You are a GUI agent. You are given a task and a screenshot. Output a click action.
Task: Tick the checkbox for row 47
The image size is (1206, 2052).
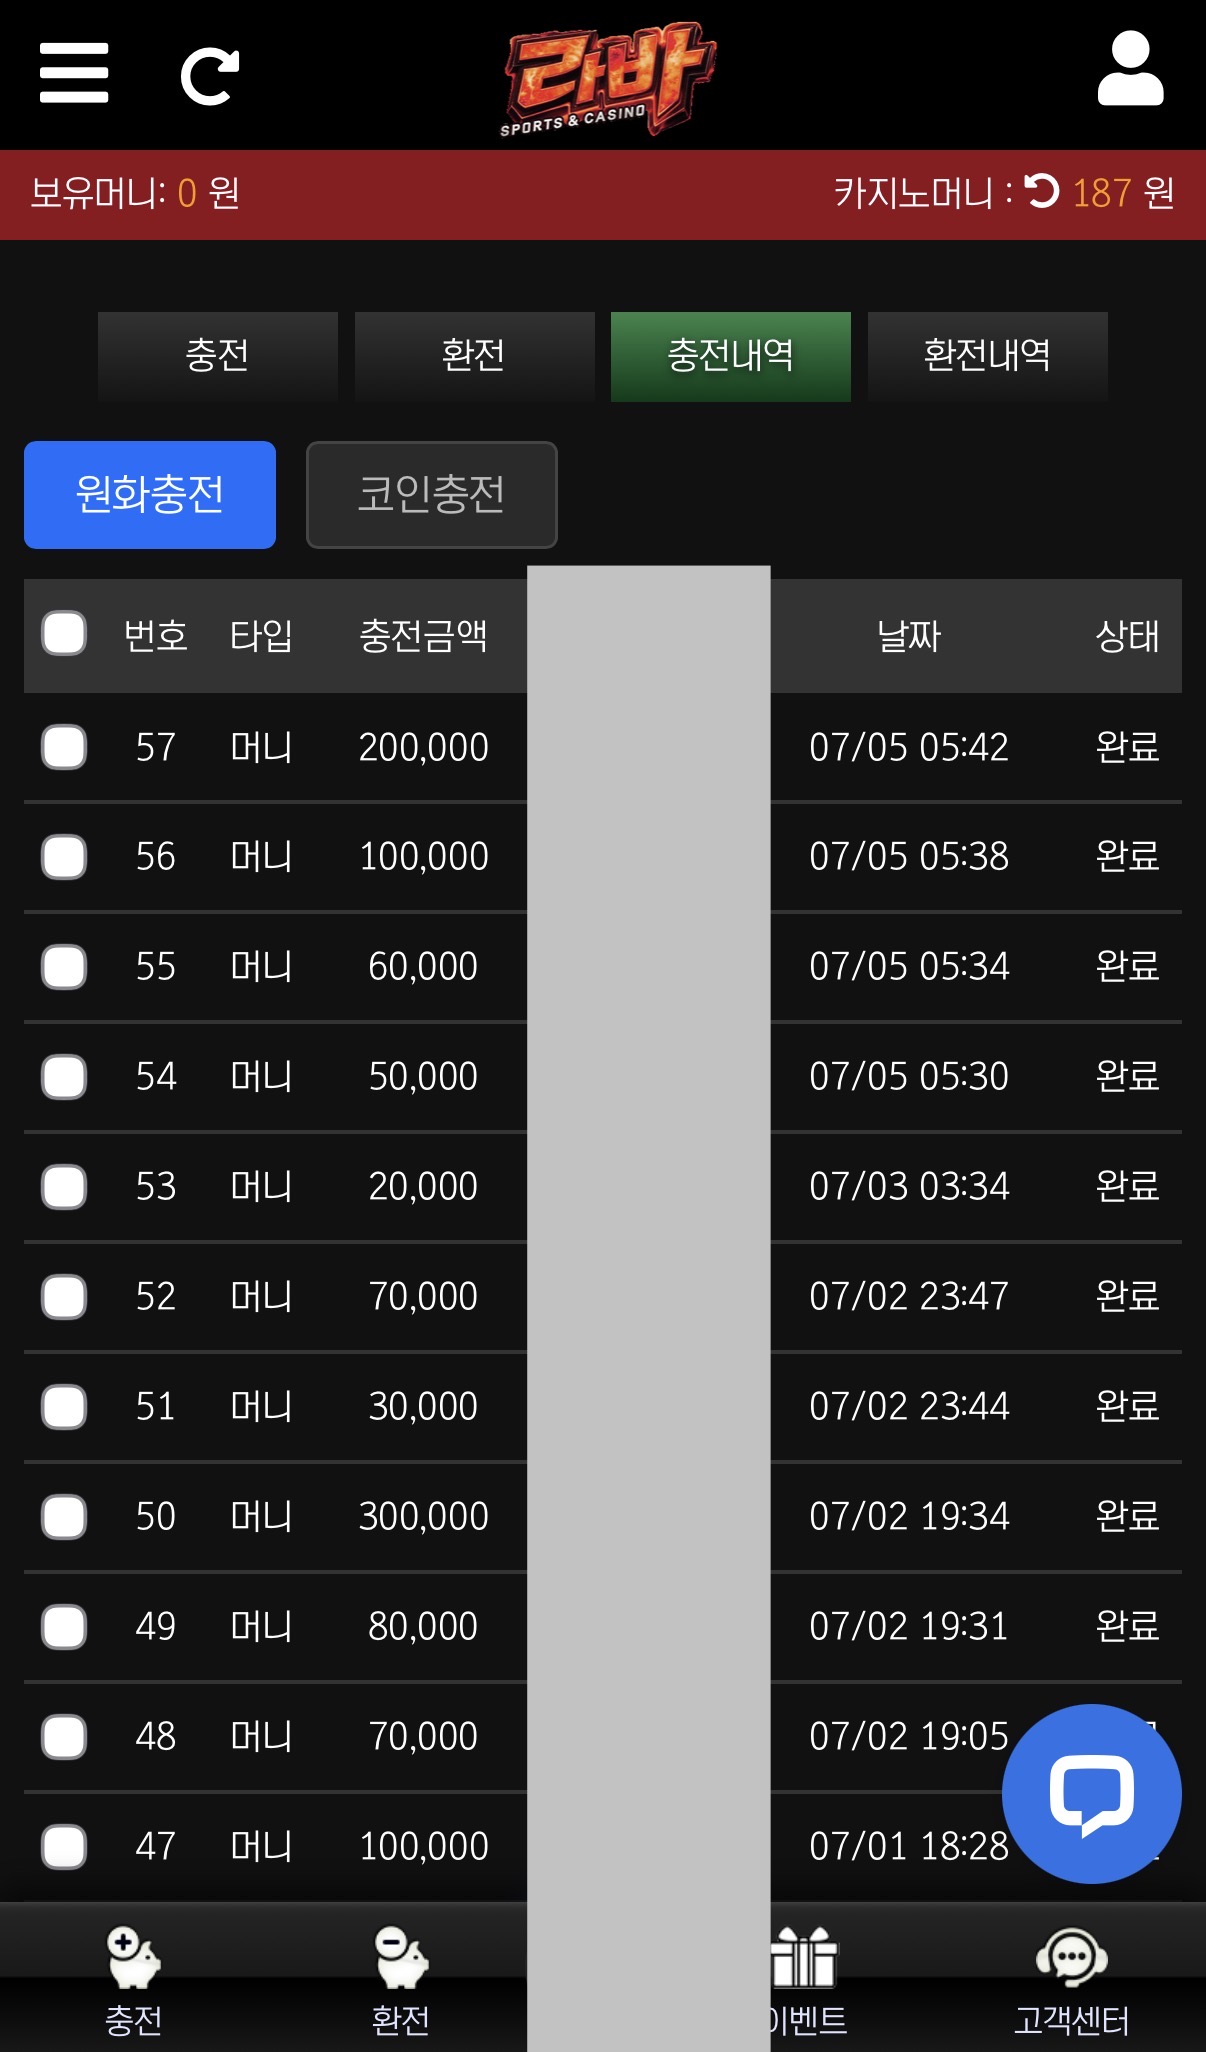tap(64, 1847)
